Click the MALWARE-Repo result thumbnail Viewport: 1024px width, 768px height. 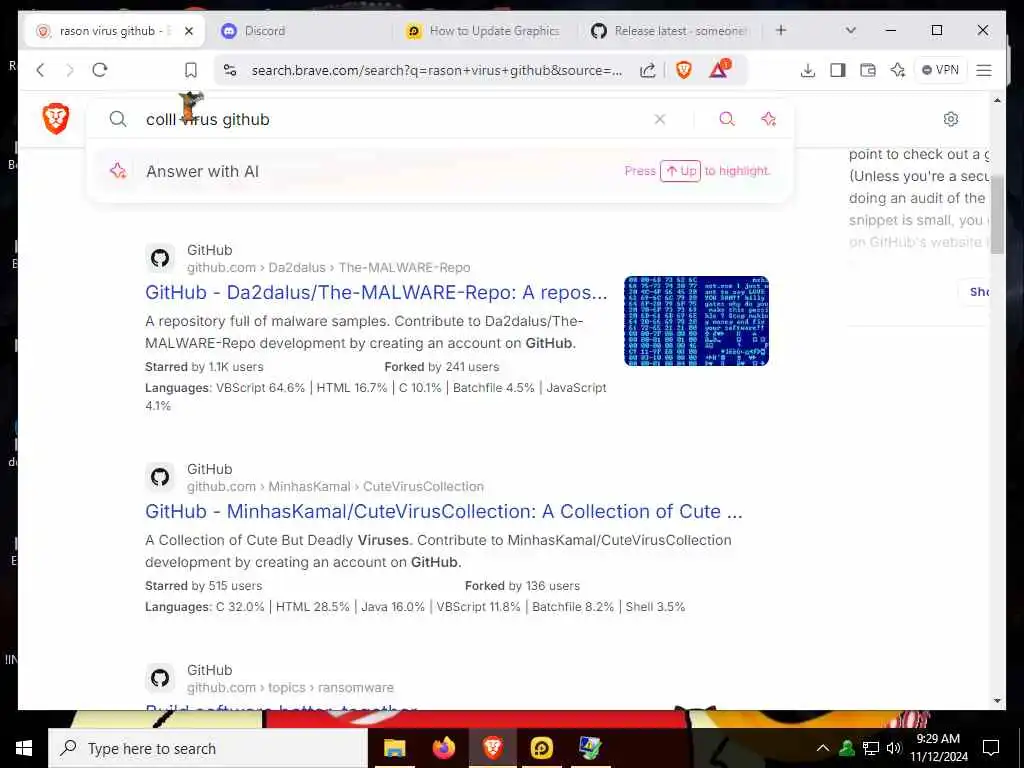click(696, 321)
